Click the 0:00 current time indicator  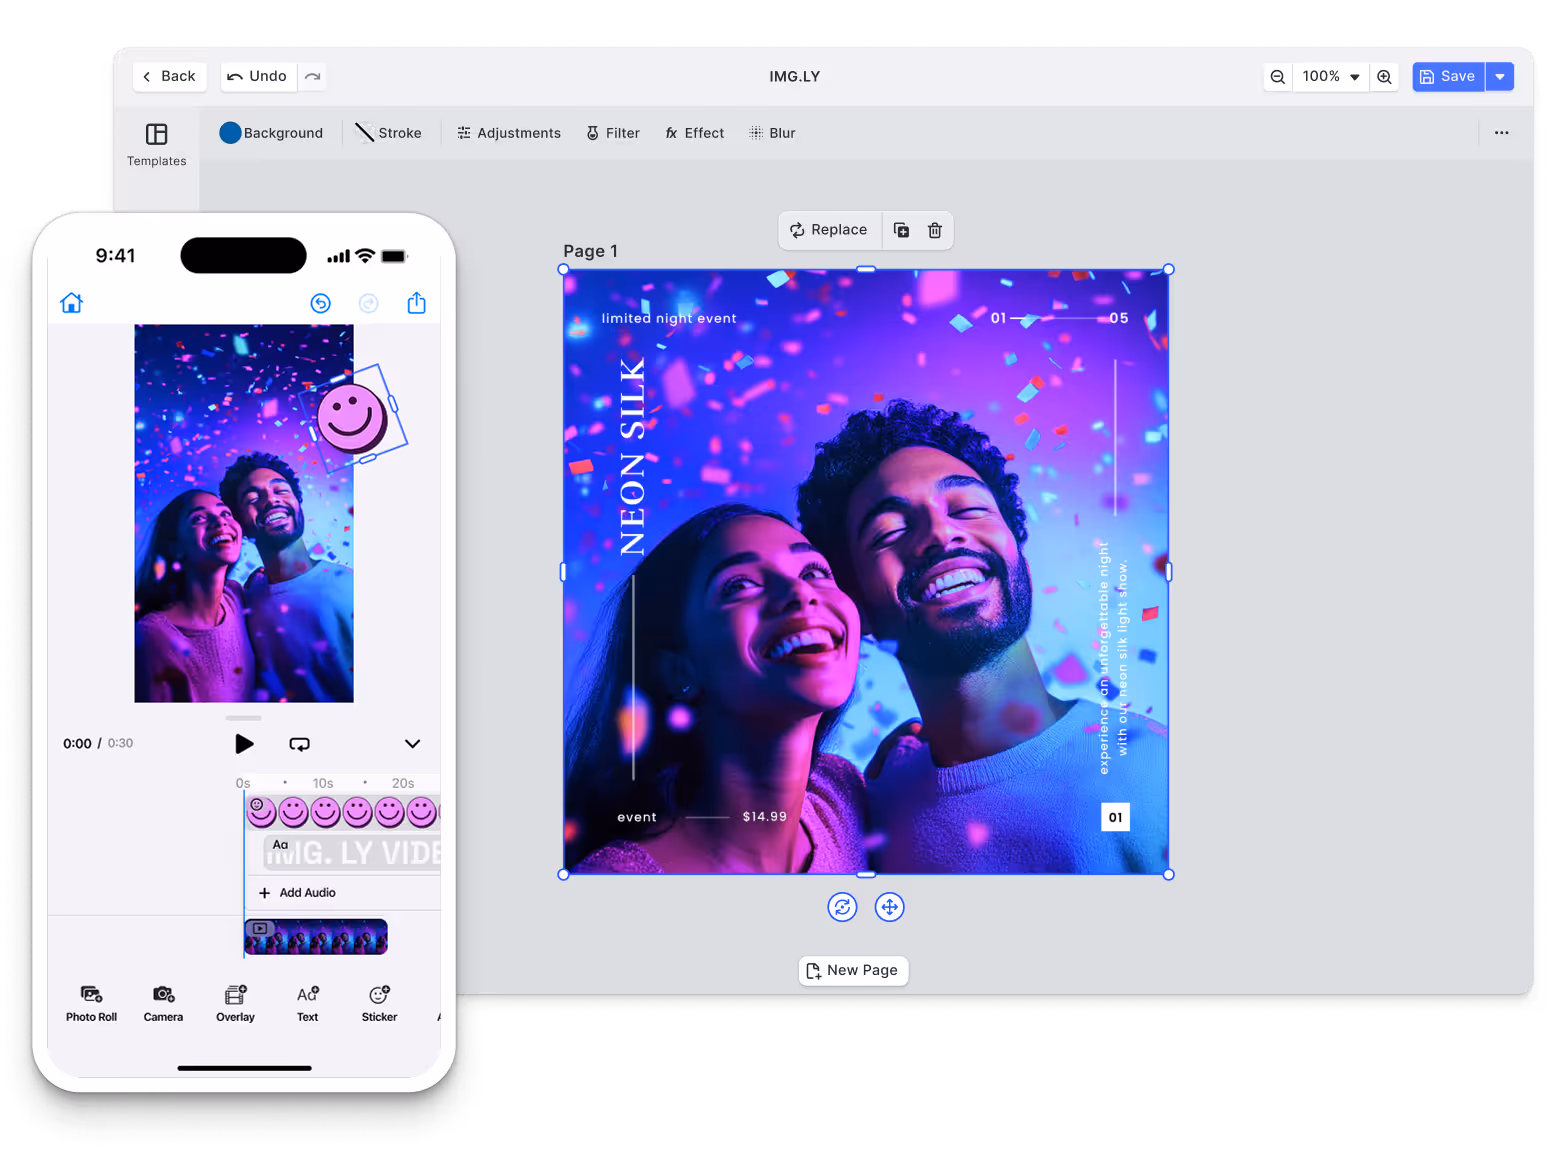coord(77,744)
